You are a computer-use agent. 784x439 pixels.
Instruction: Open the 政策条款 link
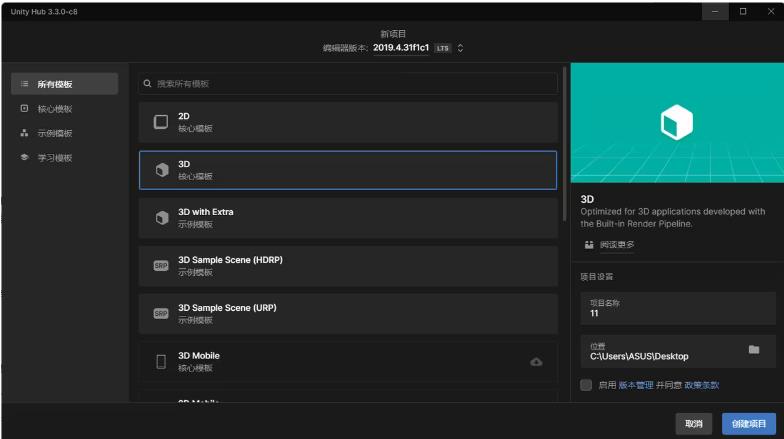point(702,385)
